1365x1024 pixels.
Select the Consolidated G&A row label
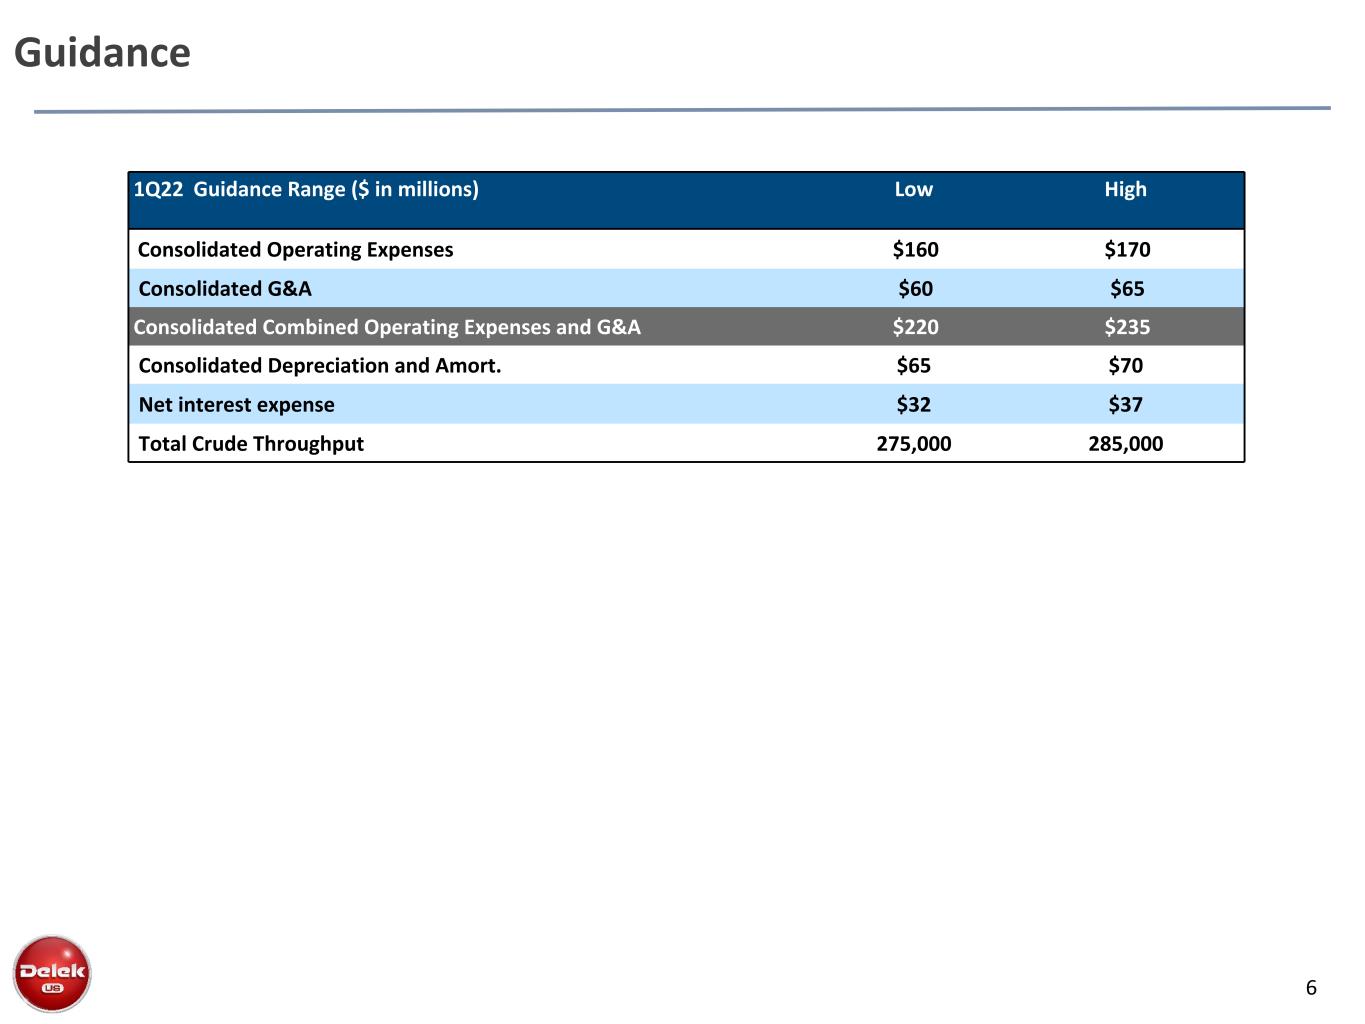[225, 289]
